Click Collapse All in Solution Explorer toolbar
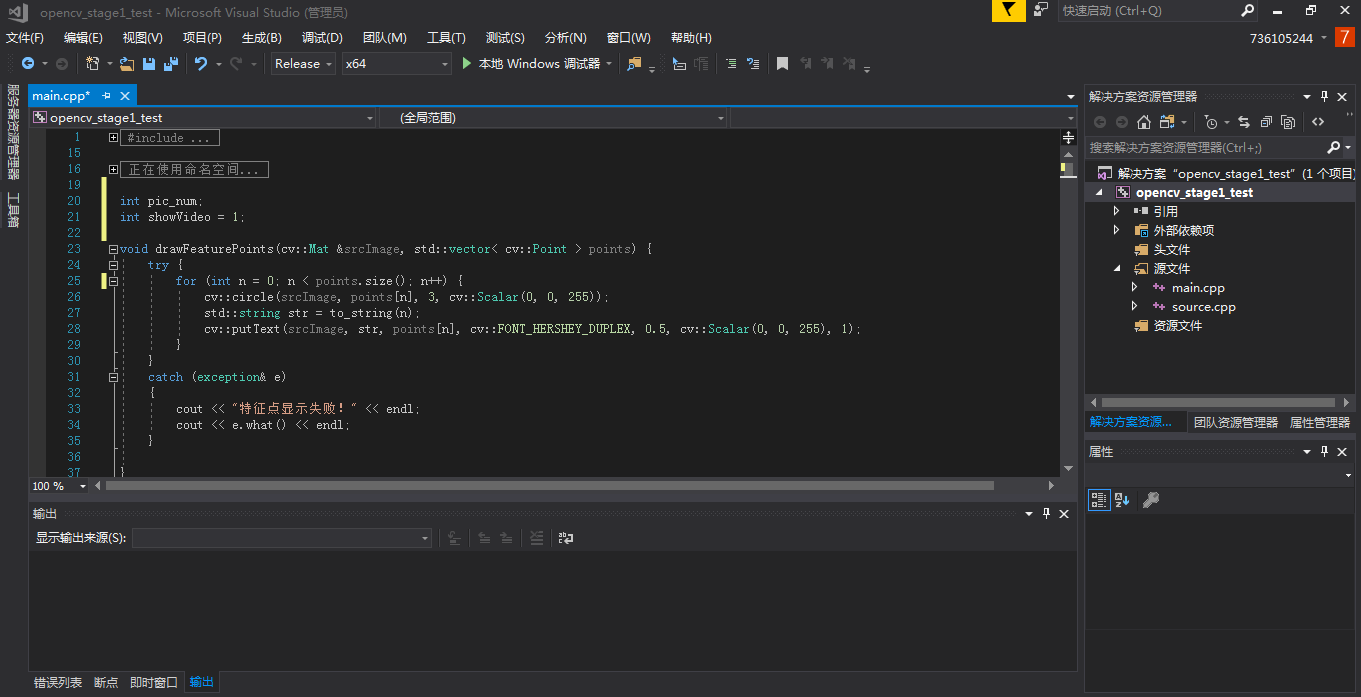The width and height of the screenshot is (1361, 697). pyautogui.click(x=1266, y=122)
